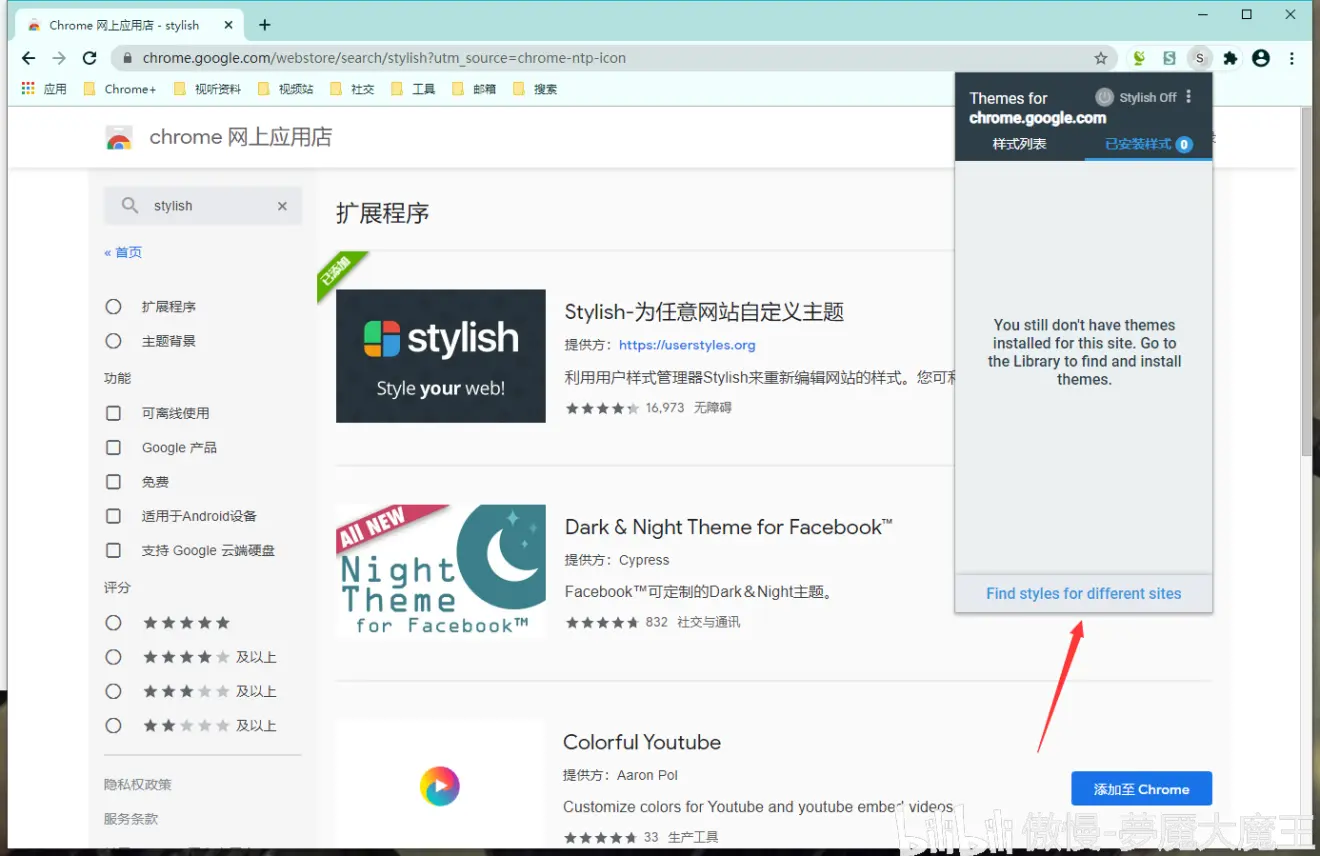
Task: Click the 社交与通讯 category text
Action: [708, 622]
